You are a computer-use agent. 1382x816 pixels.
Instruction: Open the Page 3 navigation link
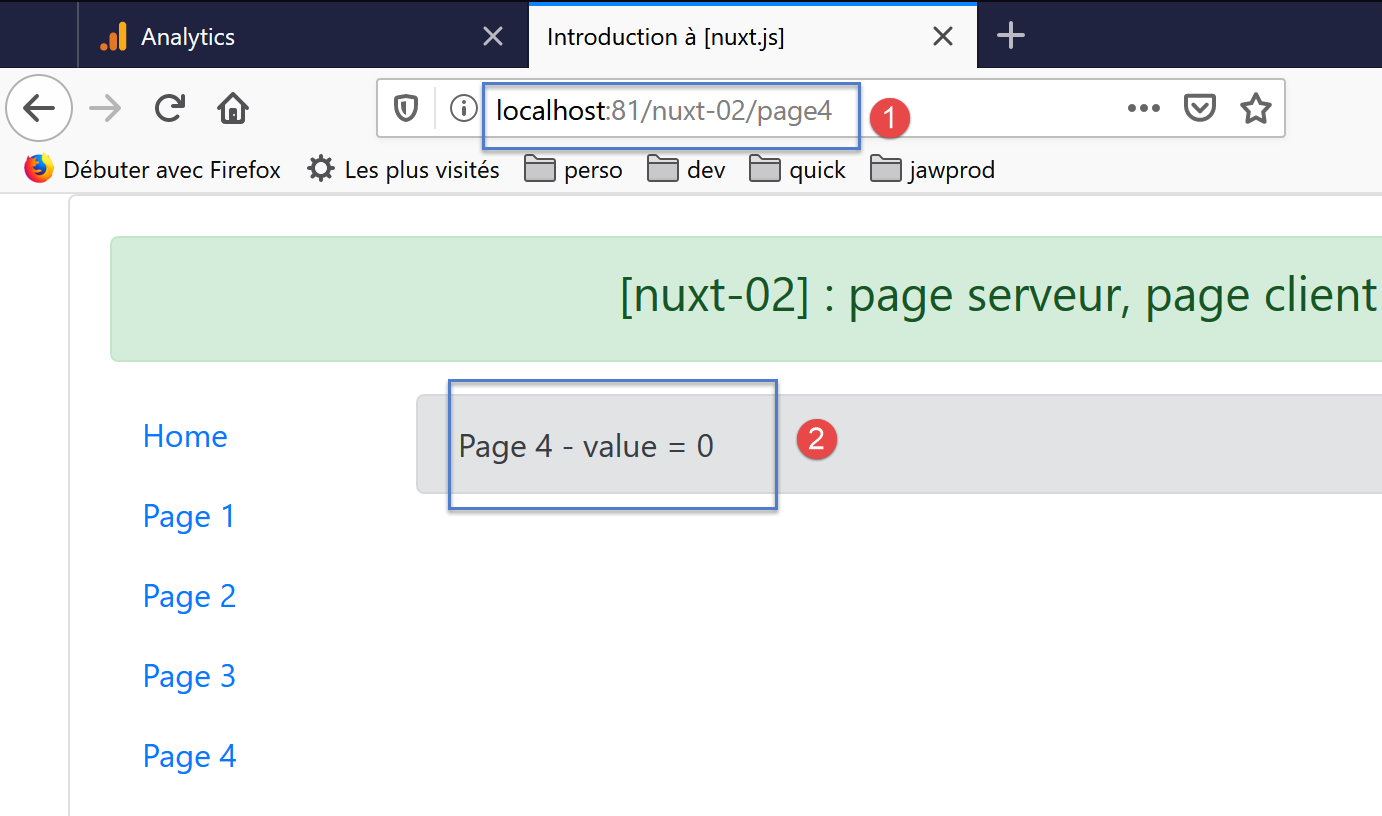pos(189,676)
